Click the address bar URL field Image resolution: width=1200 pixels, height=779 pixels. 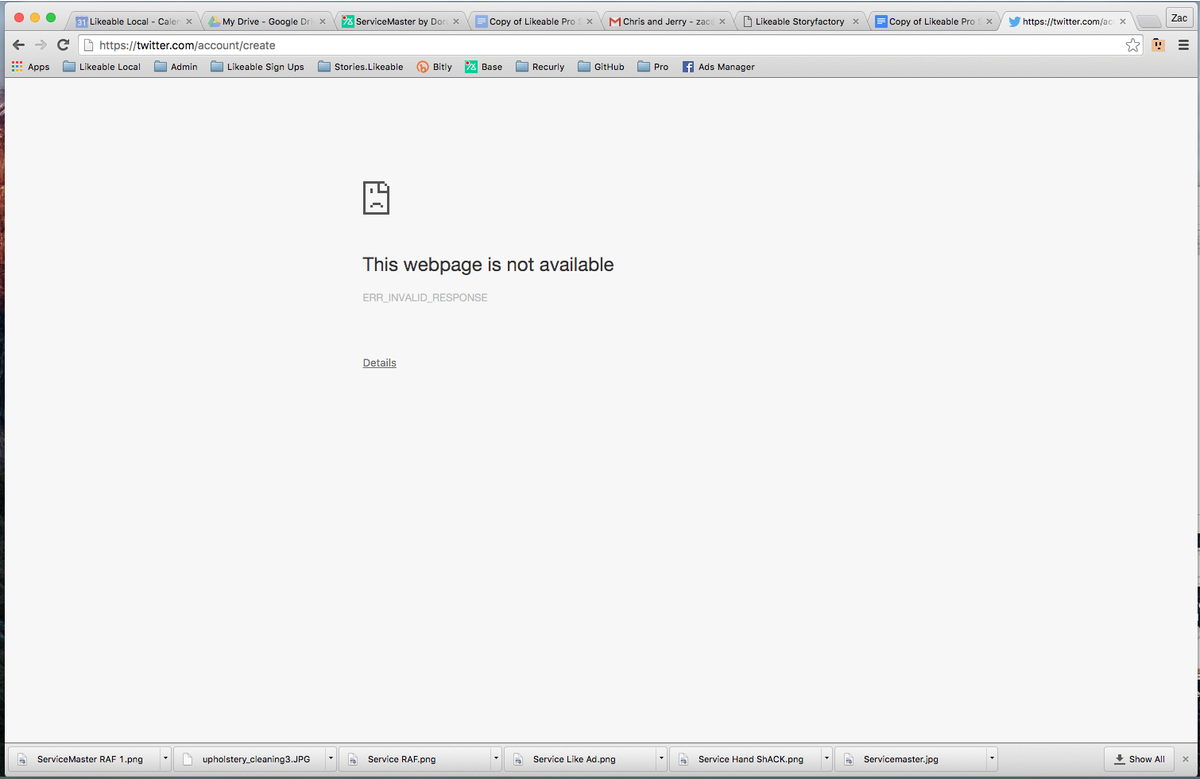(x=610, y=45)
